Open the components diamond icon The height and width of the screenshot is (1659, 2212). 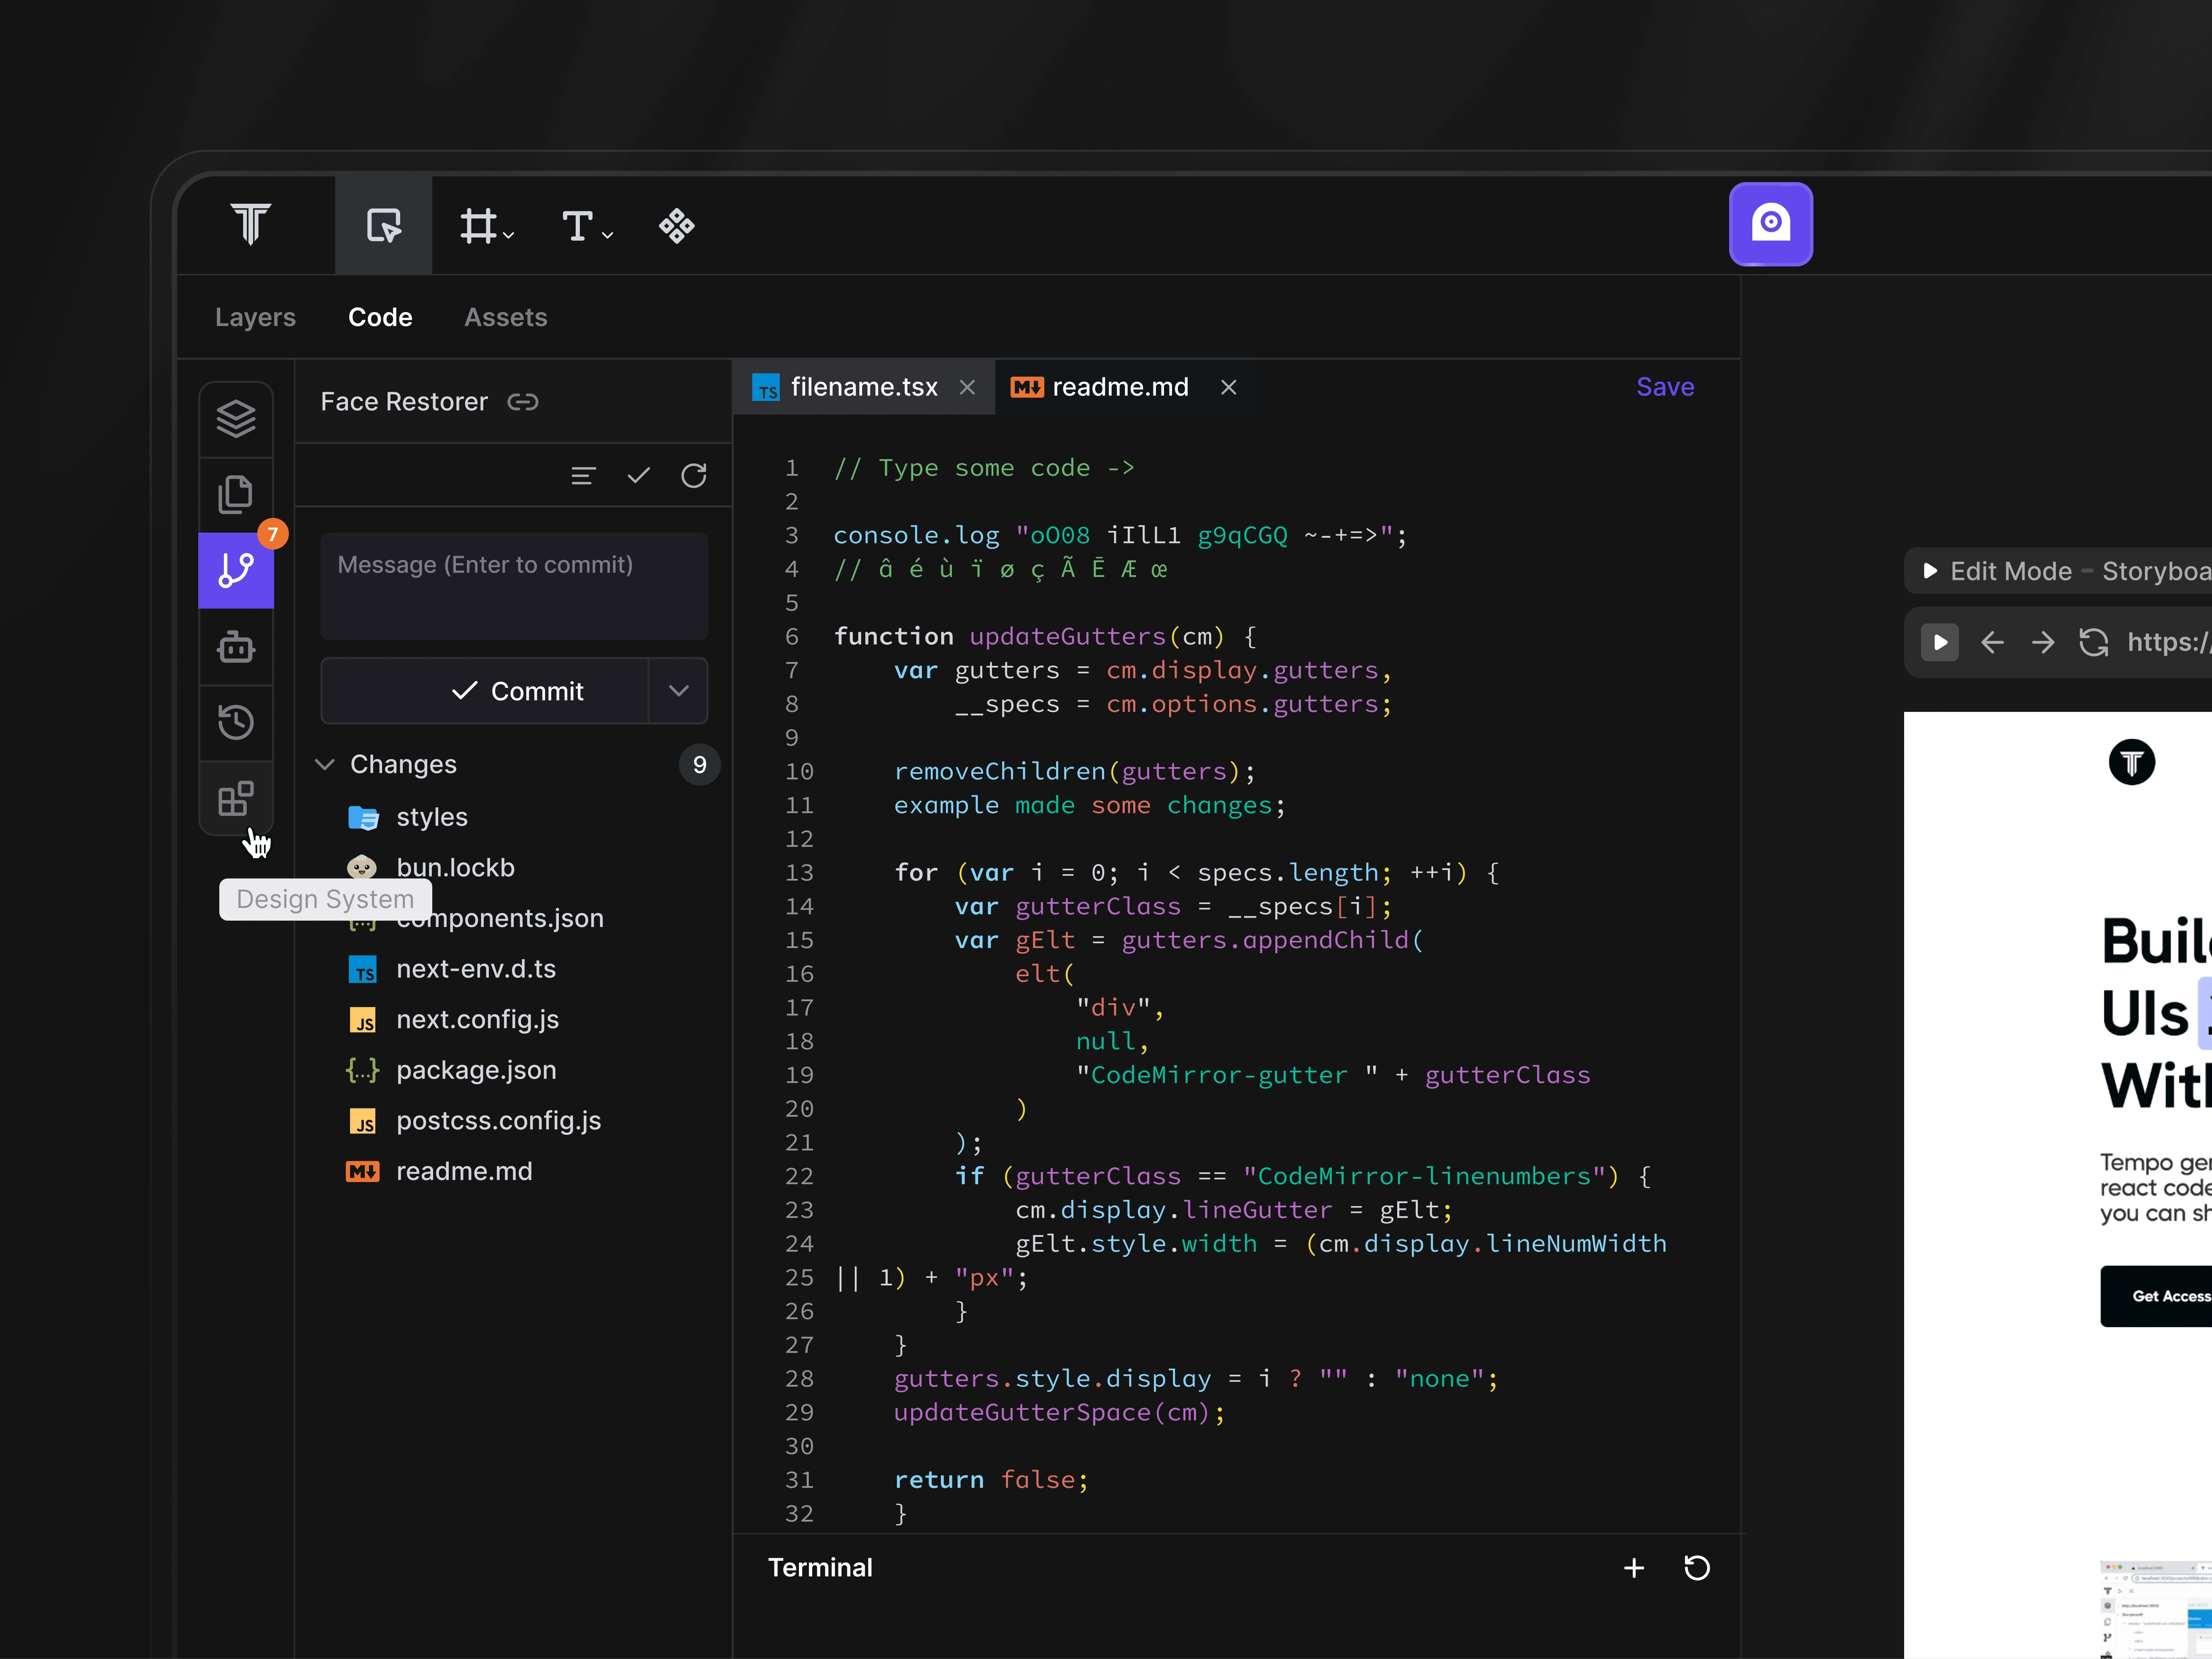coord(677,226)
